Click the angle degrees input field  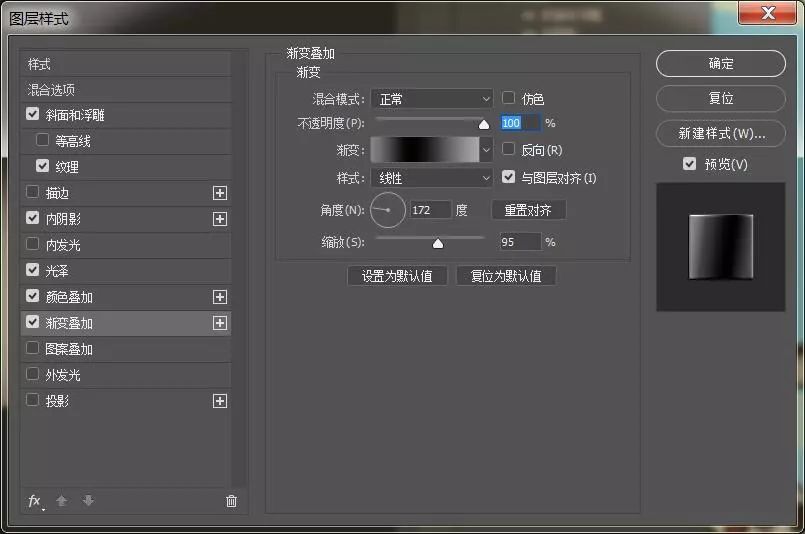coord(430,210)
